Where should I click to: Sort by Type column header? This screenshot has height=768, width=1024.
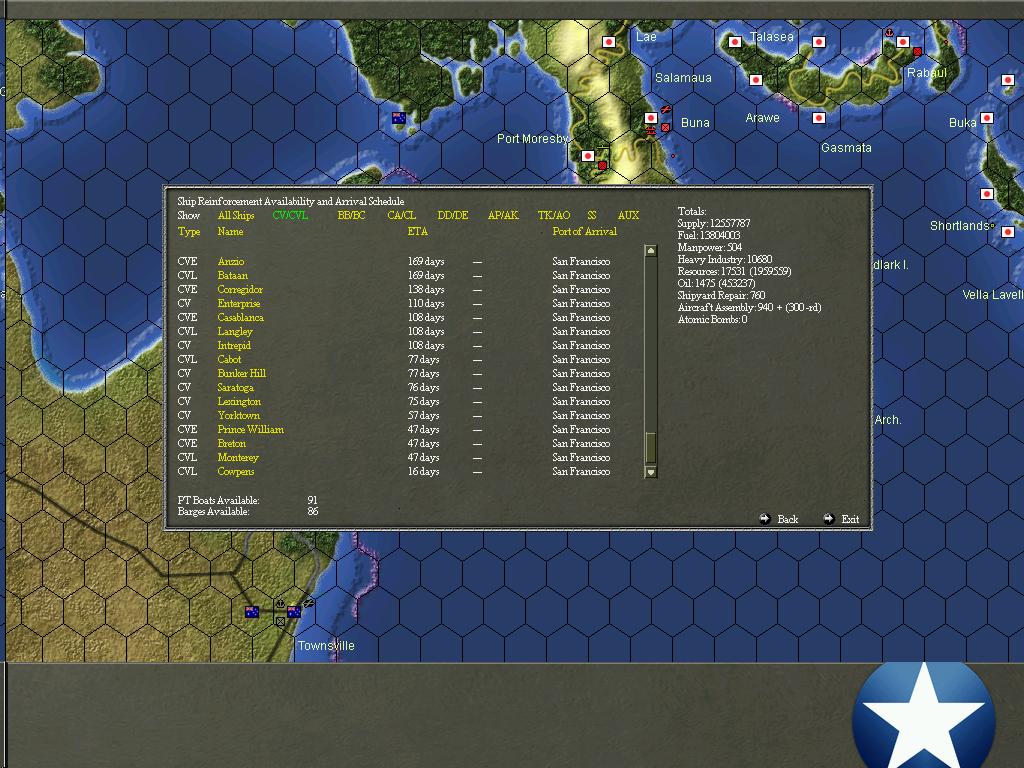point(189,231)
